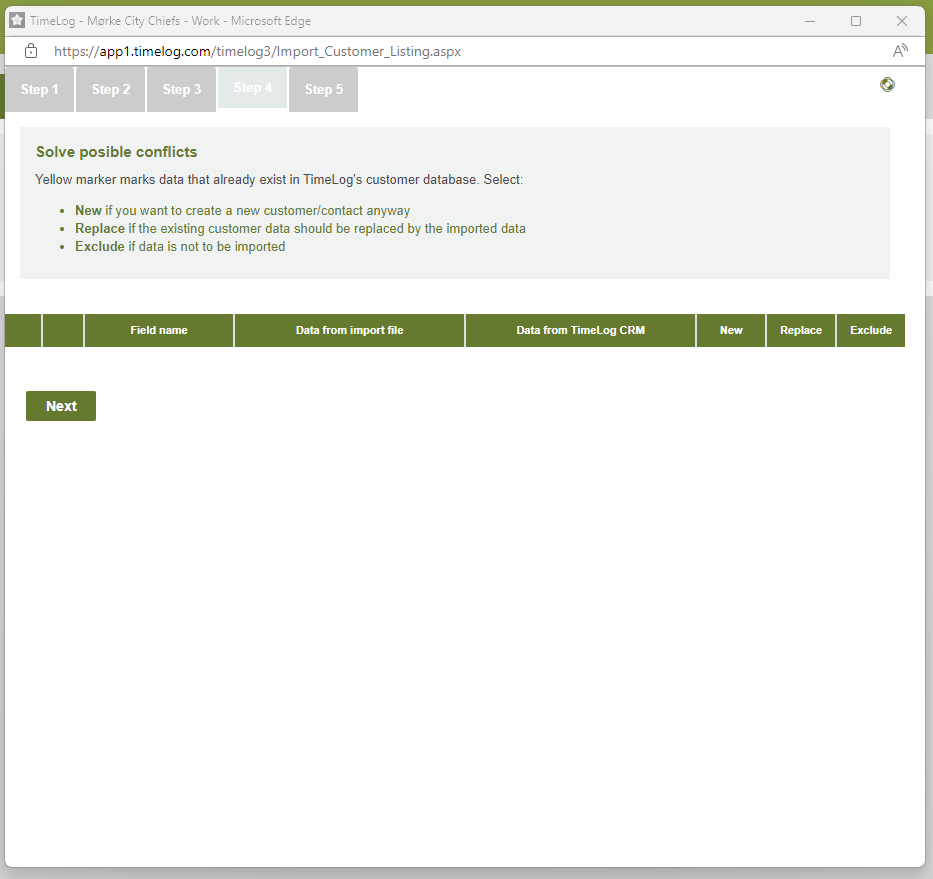
Task: Click the Field name column header
Action: point(159,331)
